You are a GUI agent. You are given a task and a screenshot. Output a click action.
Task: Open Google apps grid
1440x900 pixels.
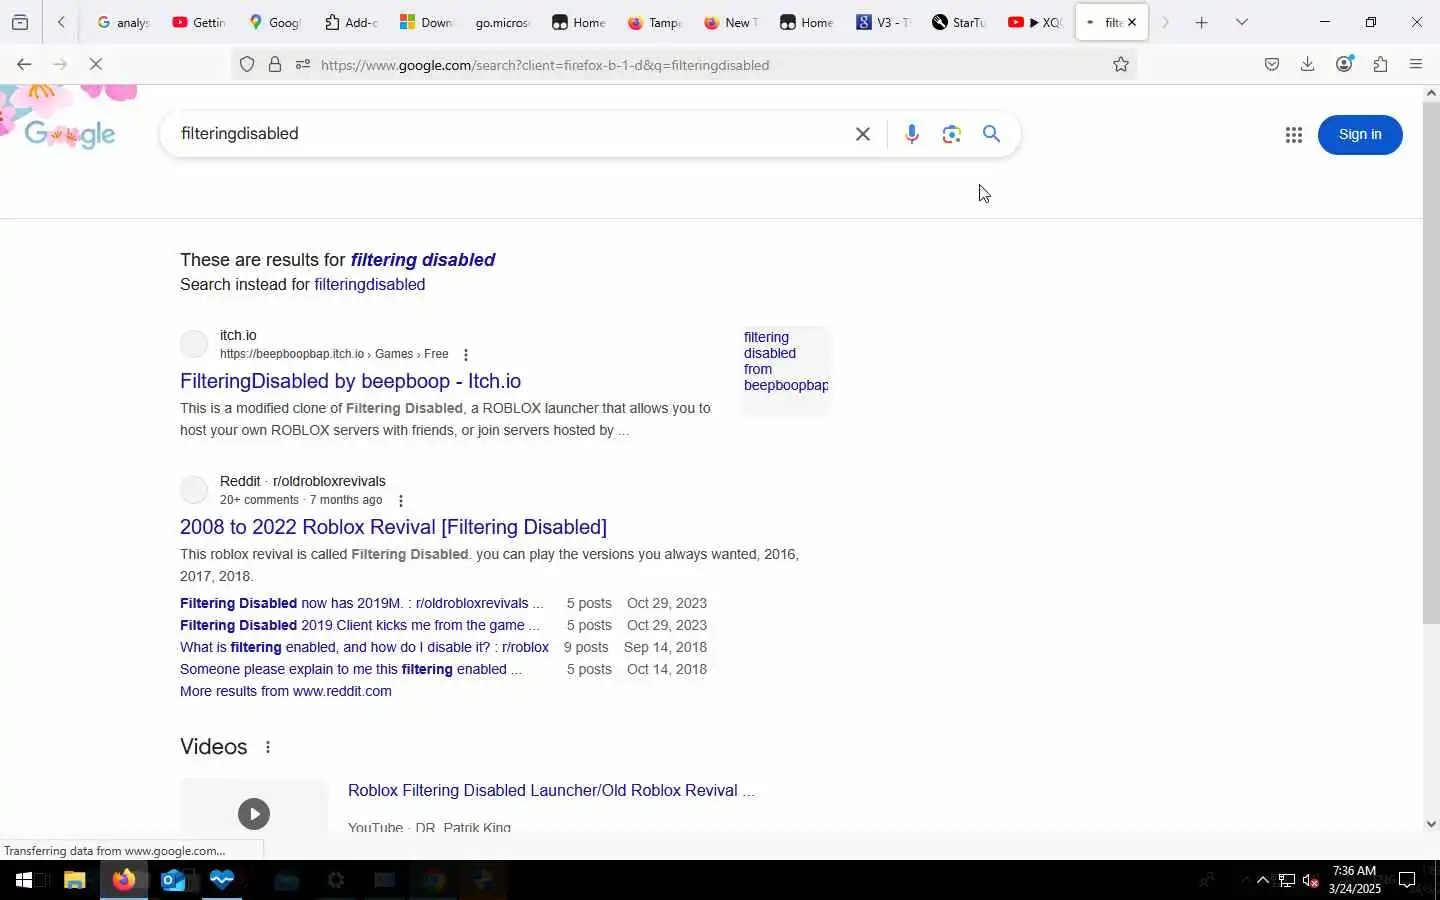tap(1293, 135)
